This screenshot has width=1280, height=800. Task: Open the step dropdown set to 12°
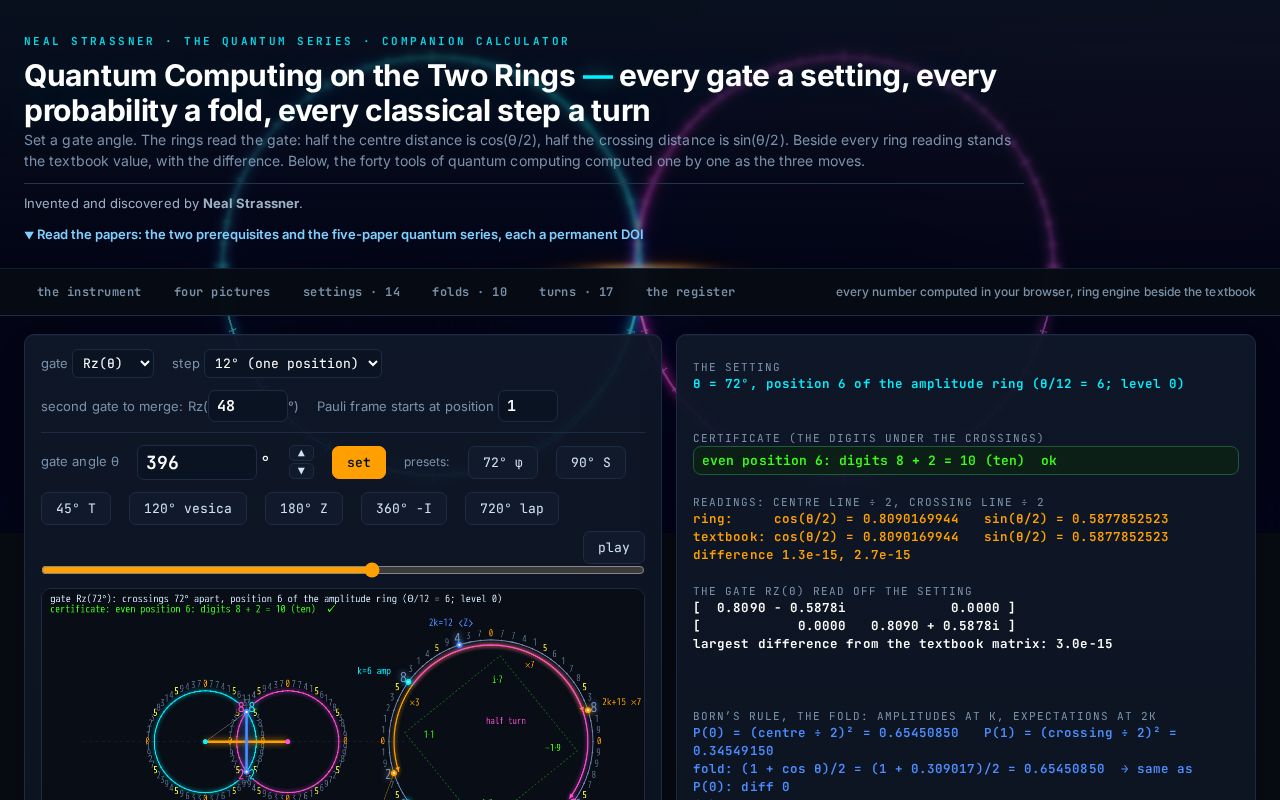pyautogui.click(x=293, y=363)
